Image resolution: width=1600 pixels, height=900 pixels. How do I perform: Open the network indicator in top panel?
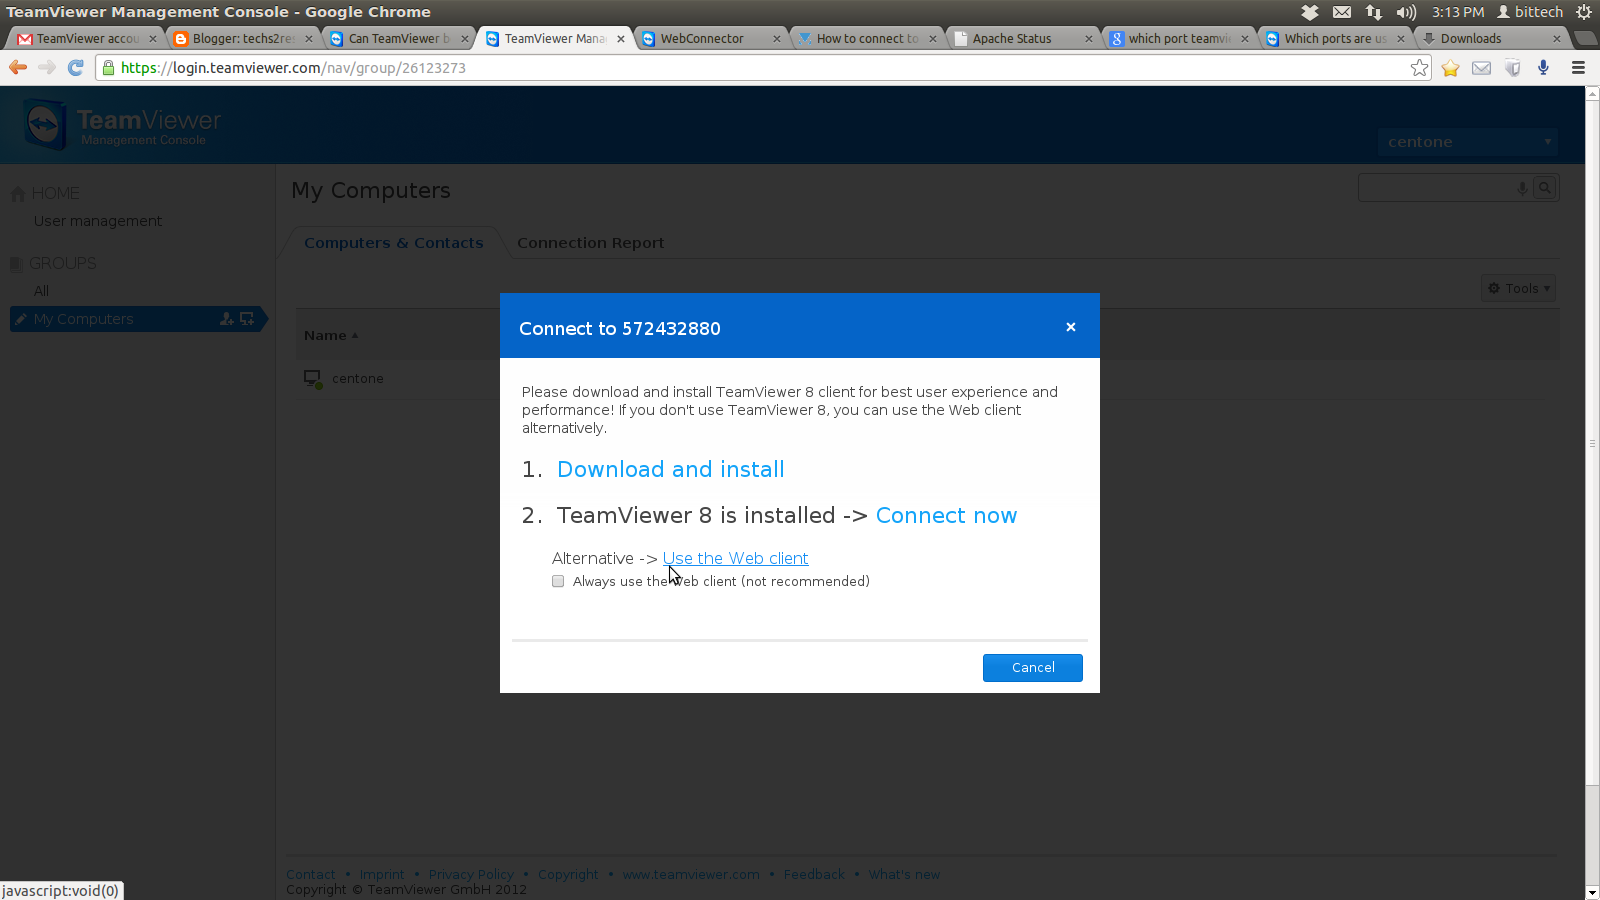[x=1374, y=12]
